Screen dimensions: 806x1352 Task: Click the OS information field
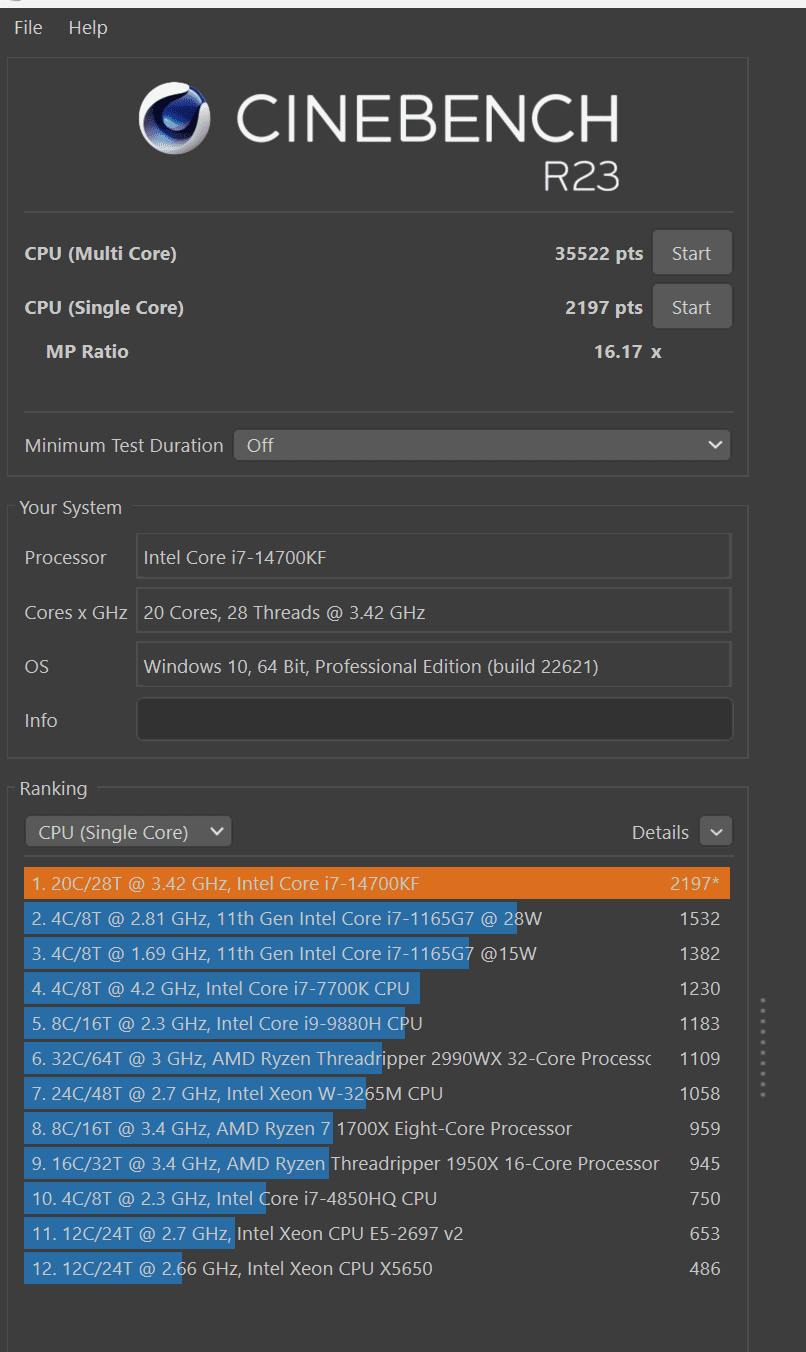coord(434,666)
